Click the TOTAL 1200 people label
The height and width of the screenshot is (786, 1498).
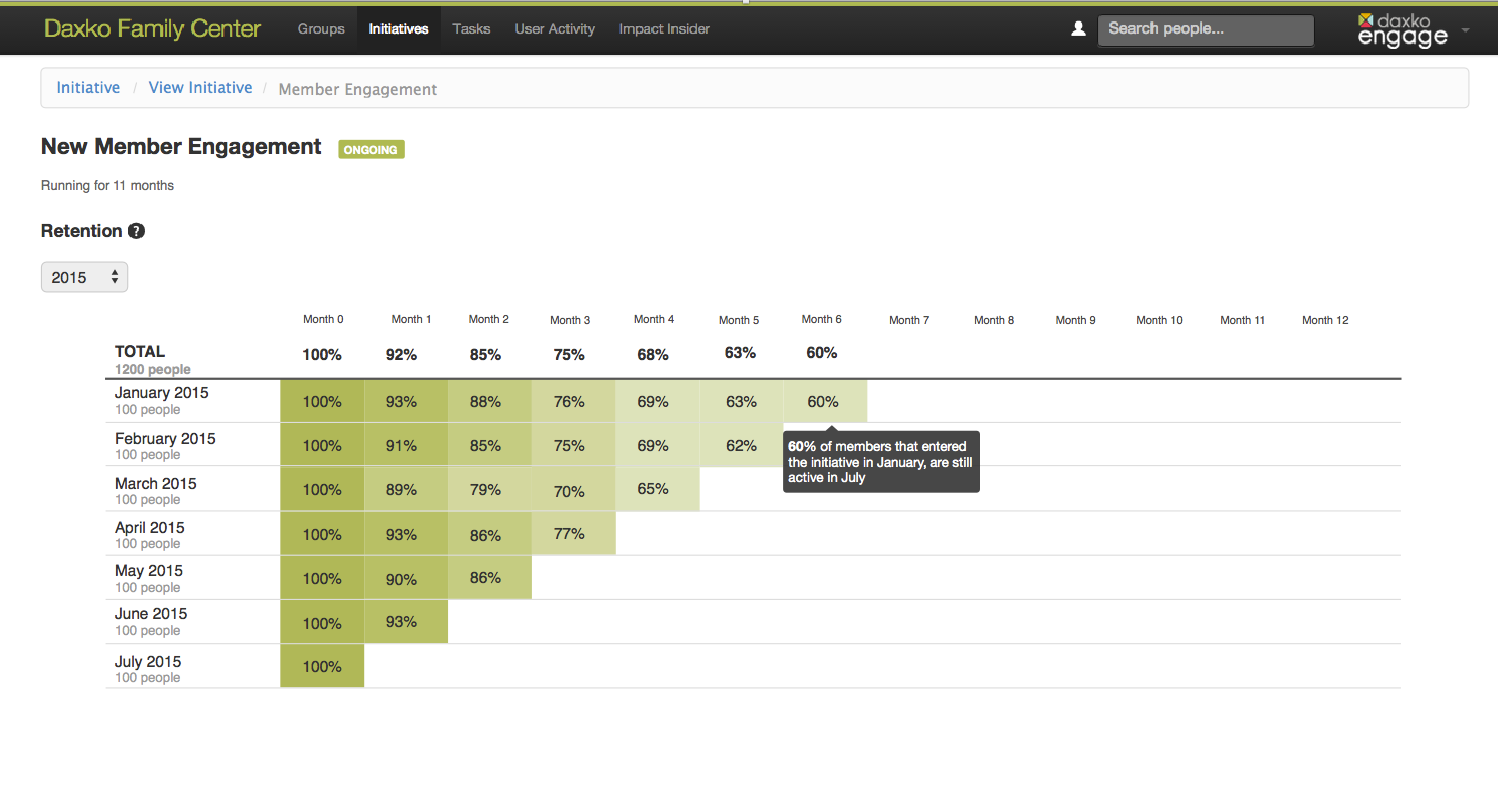(152, 360)
